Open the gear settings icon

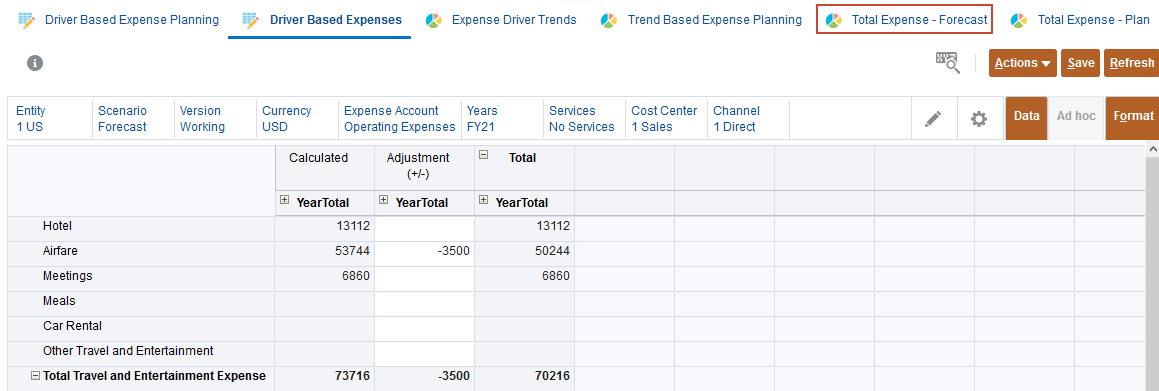click(979, 118)
